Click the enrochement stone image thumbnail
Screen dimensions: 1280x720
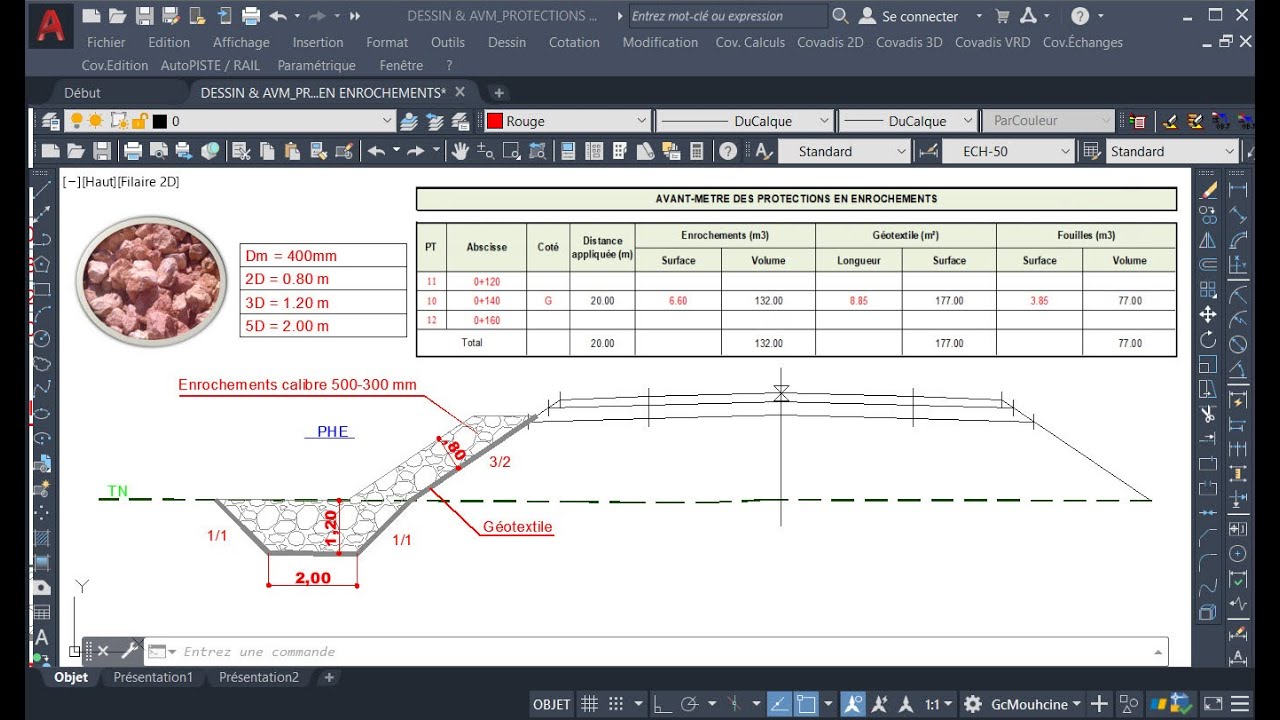152,281
